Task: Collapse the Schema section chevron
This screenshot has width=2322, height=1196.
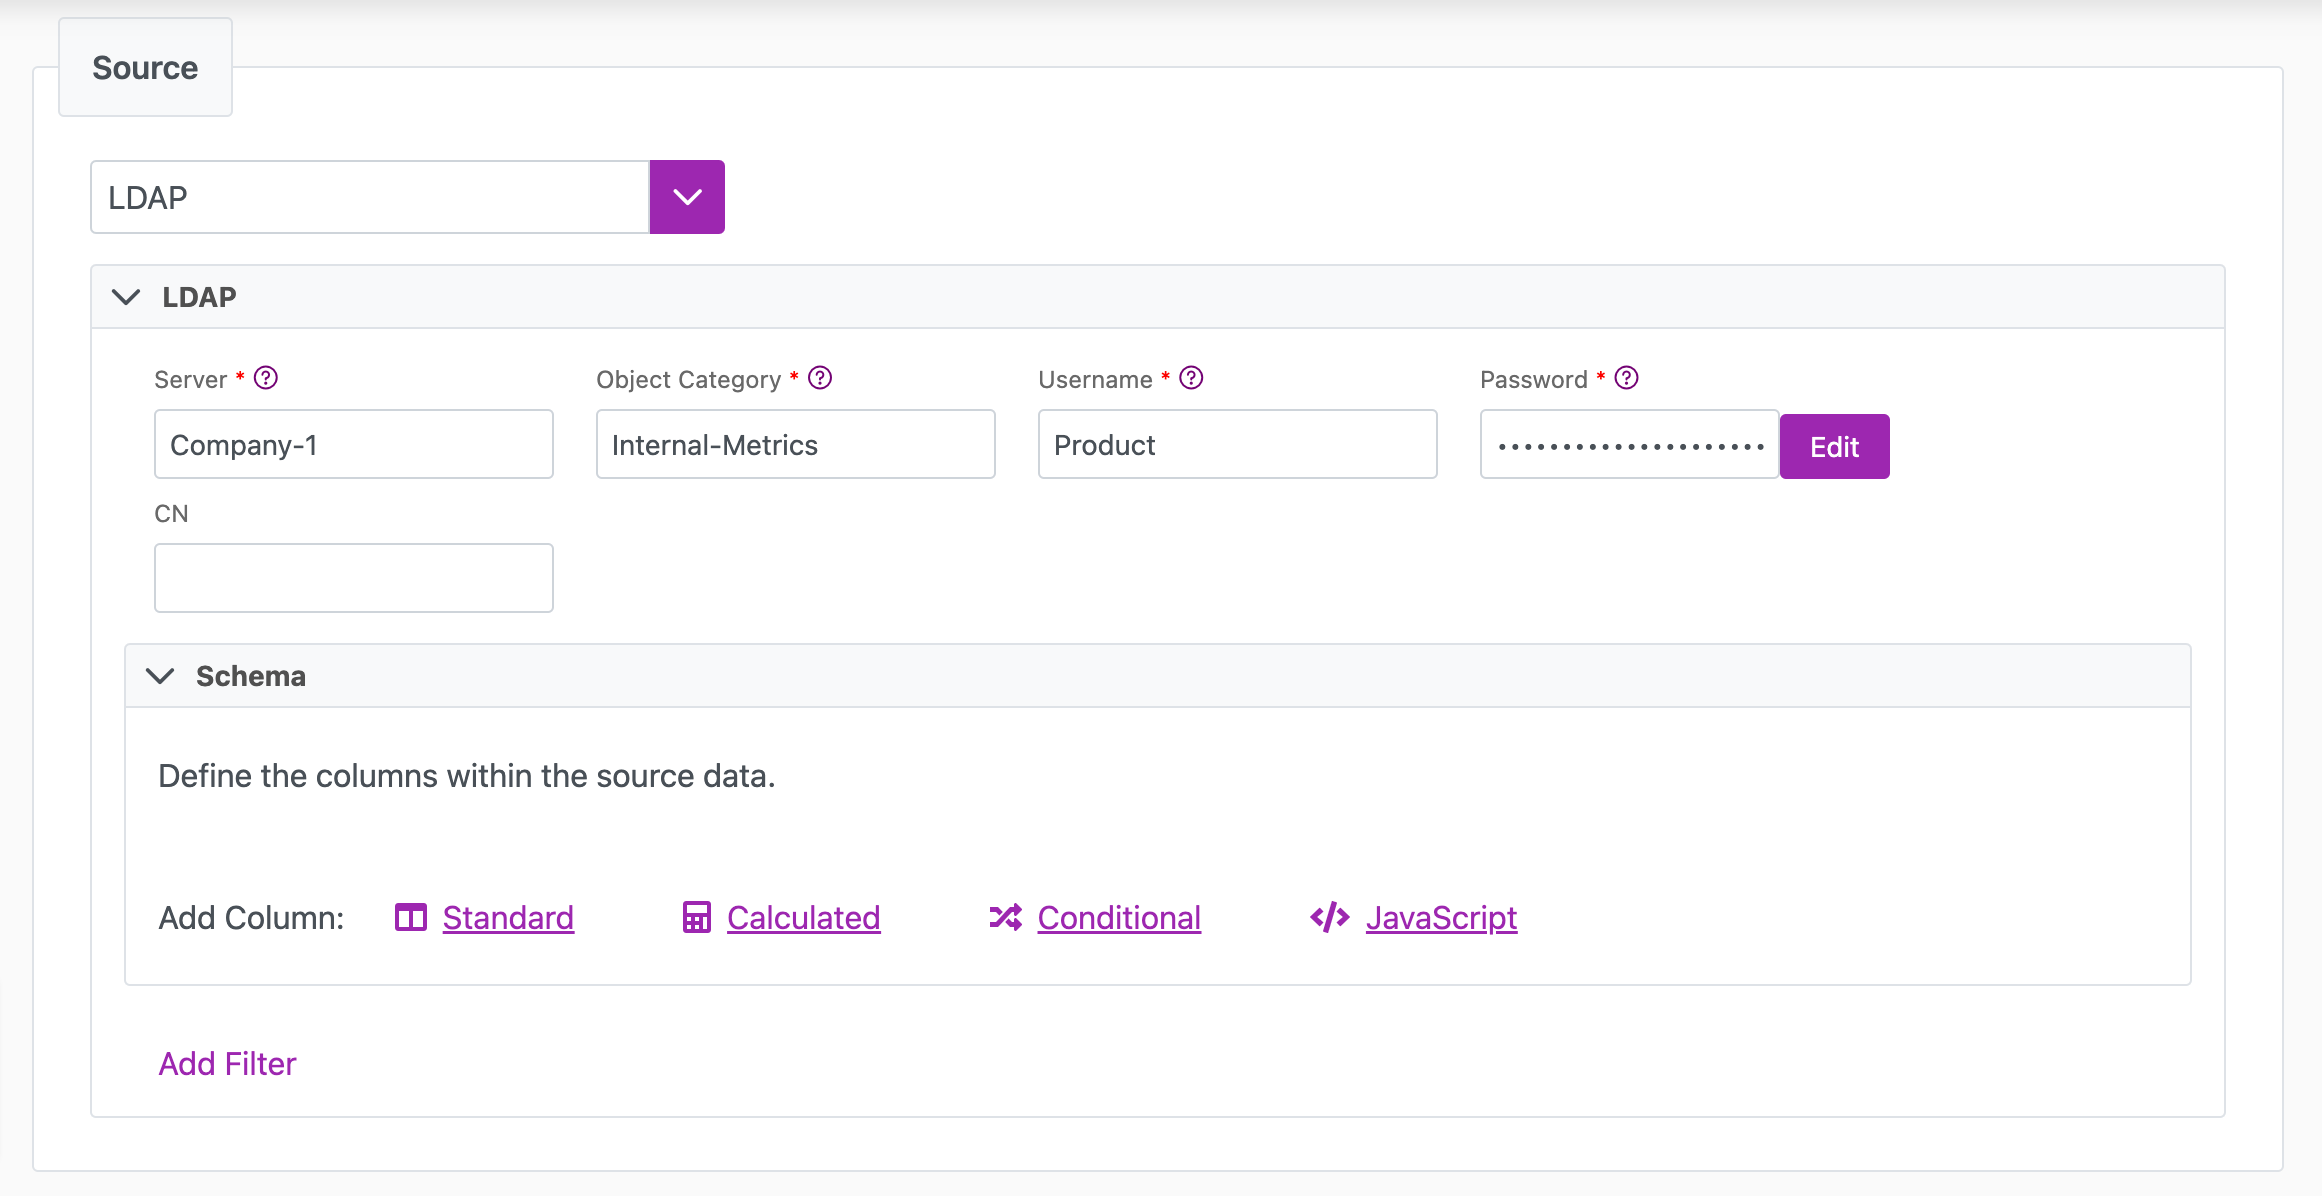Action: pyautogui.click(x=160, y=676)
